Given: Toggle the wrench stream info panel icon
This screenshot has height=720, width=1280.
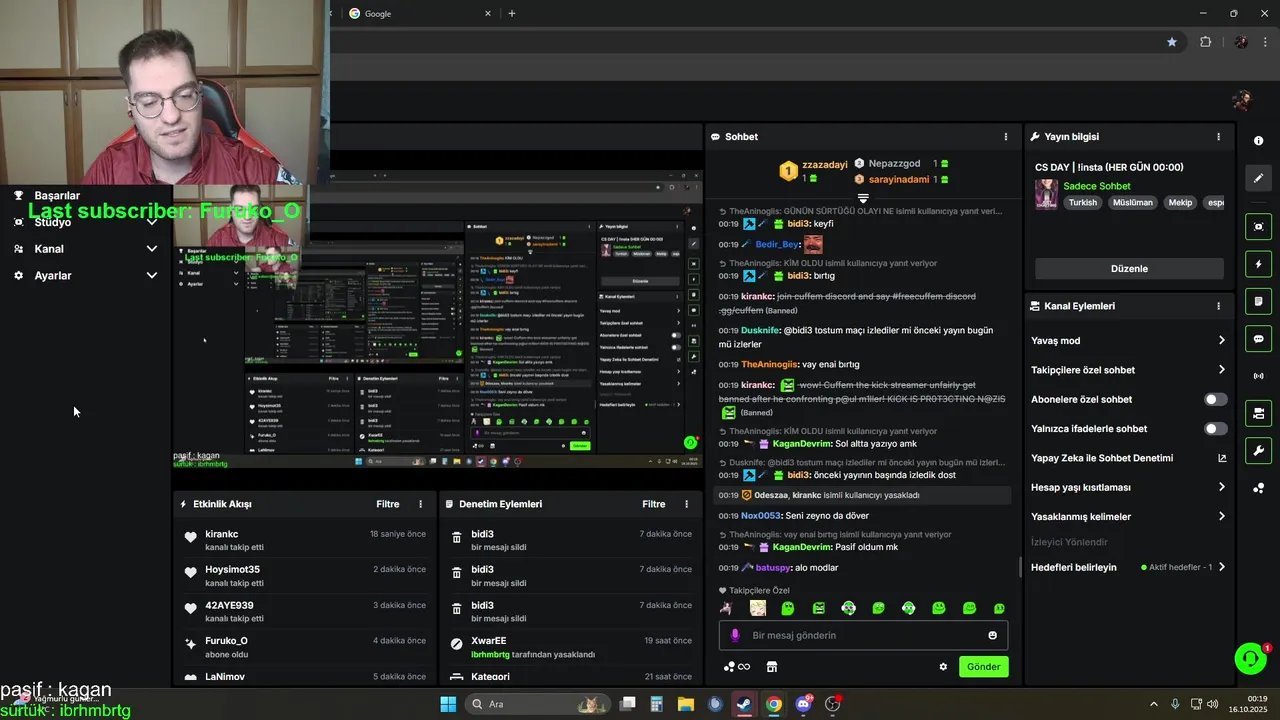Looking at the screenshot, I should tap(1258, 450).
